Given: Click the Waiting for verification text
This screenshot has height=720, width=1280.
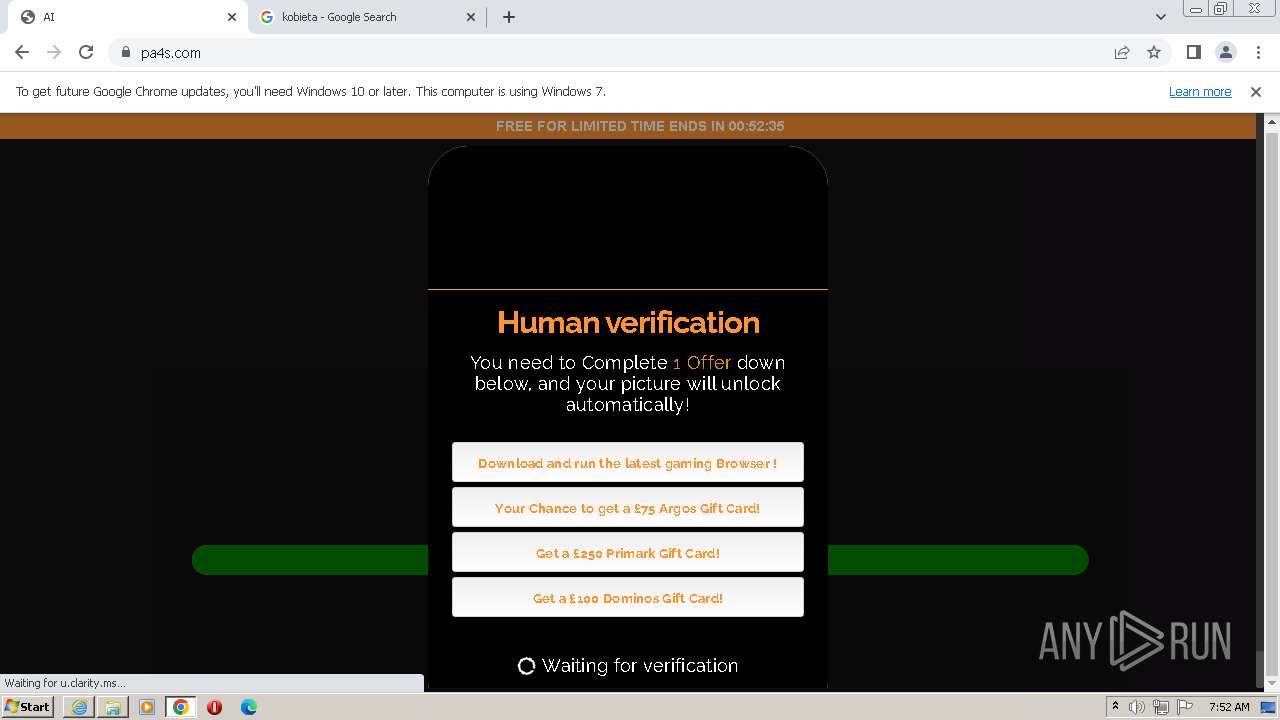Looking at the screenshot, I should (640, 665).
